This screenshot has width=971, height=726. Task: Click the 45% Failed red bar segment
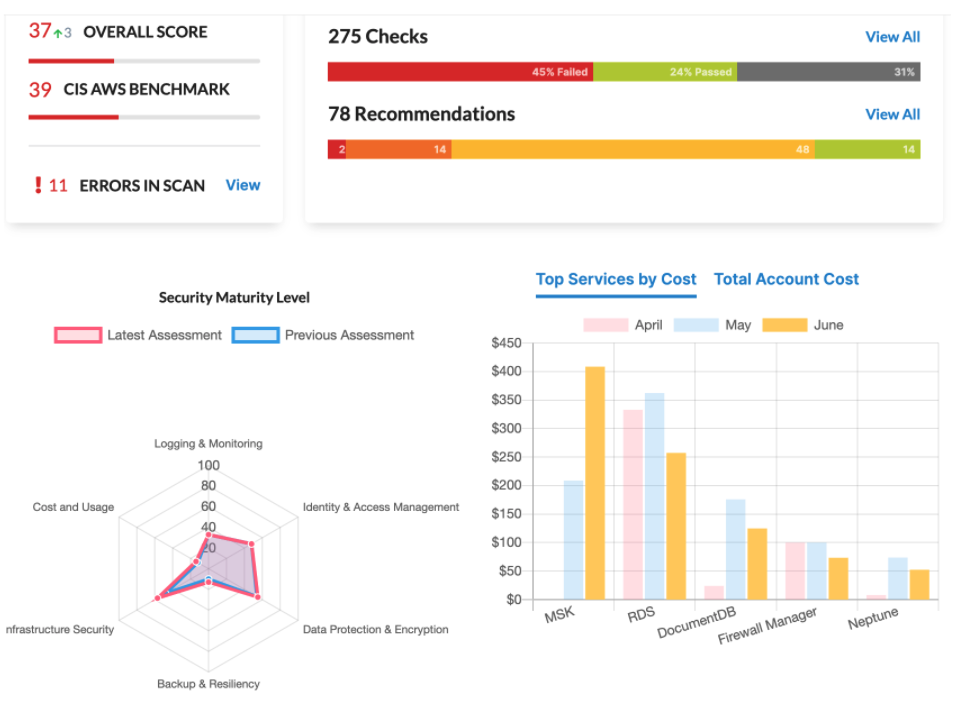460,72
